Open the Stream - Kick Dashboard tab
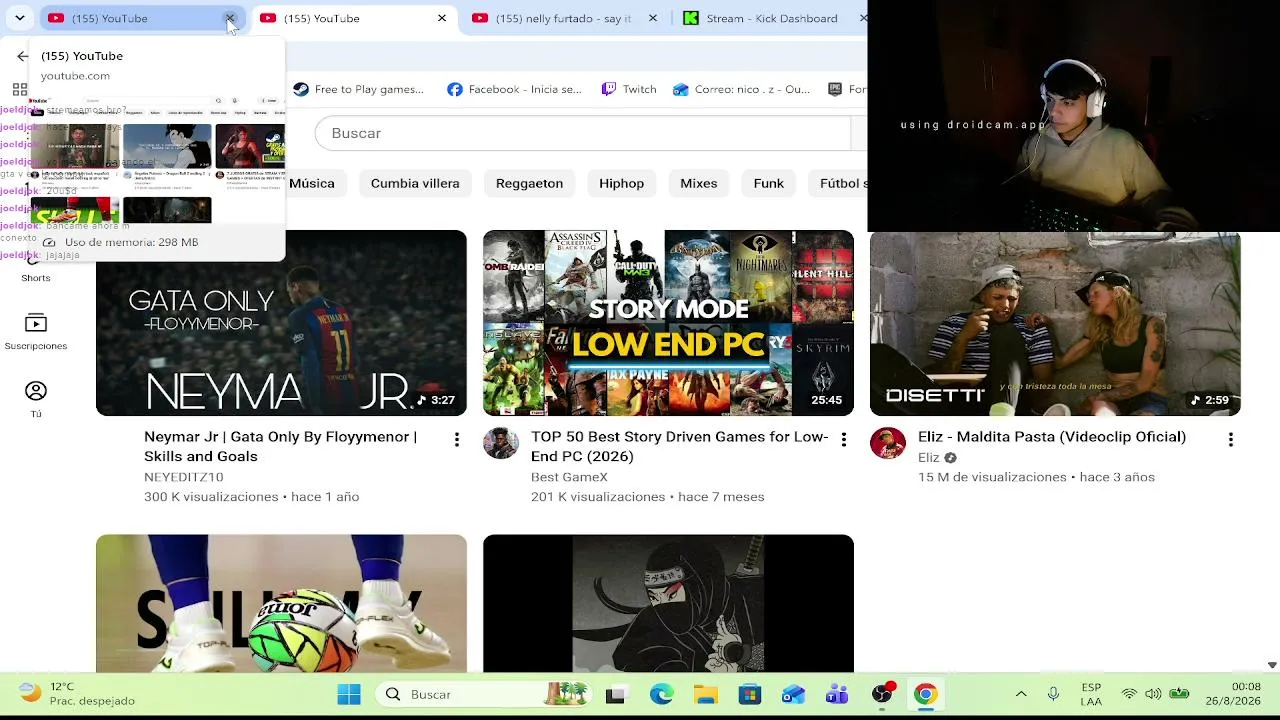1280x720 pixels. 770,18
